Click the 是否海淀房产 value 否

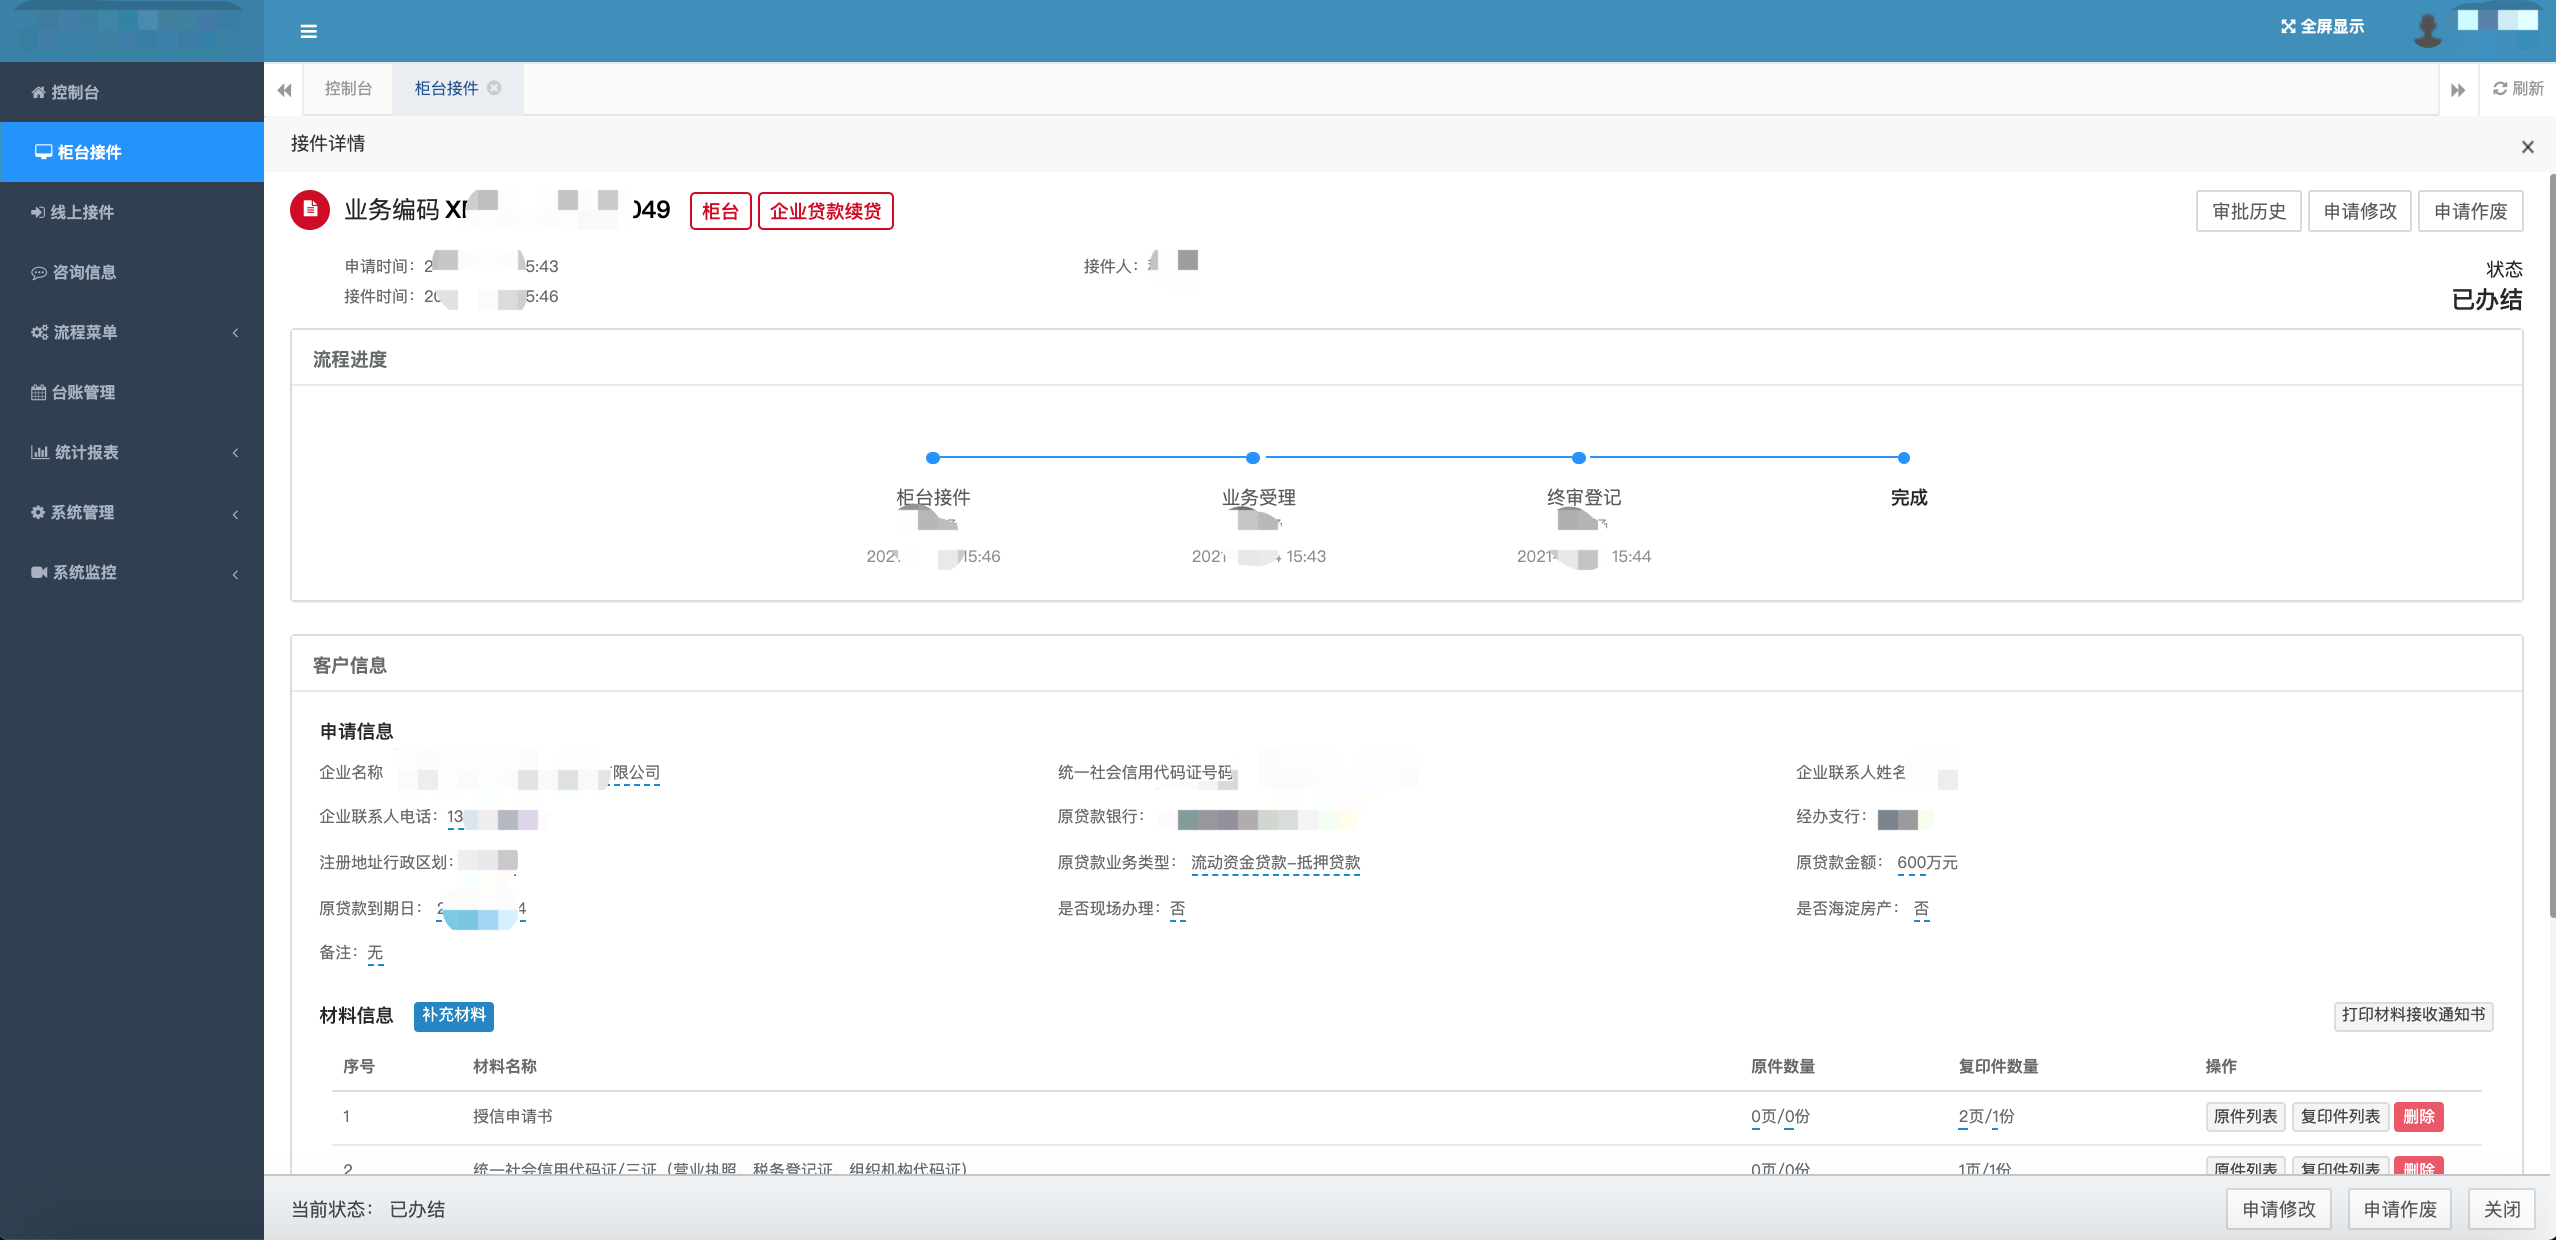[1921, 909]
